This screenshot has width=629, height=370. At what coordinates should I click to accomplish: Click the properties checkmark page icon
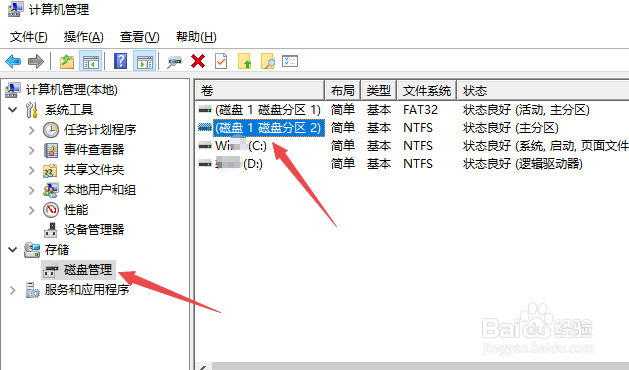[x=221, y=61]
